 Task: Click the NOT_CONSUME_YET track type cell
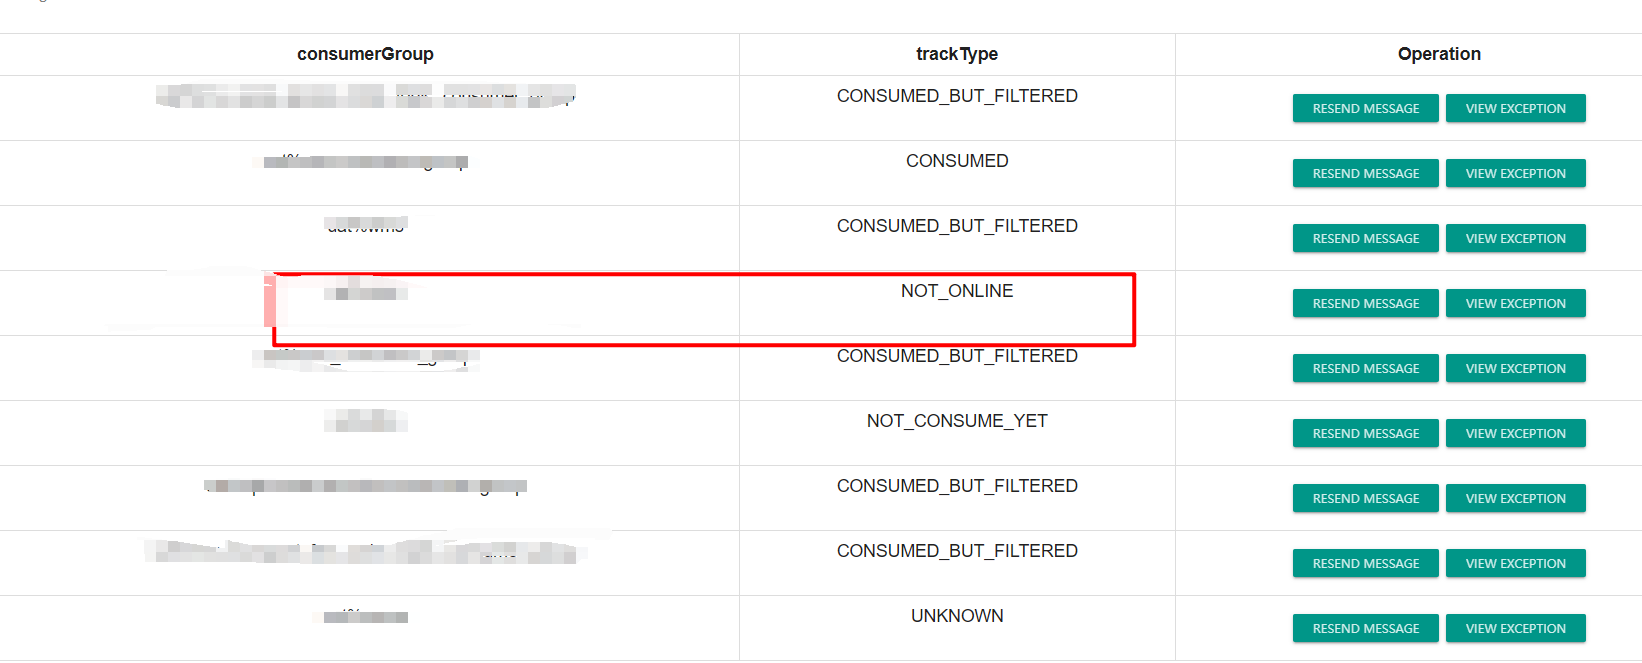coord(957,421)
